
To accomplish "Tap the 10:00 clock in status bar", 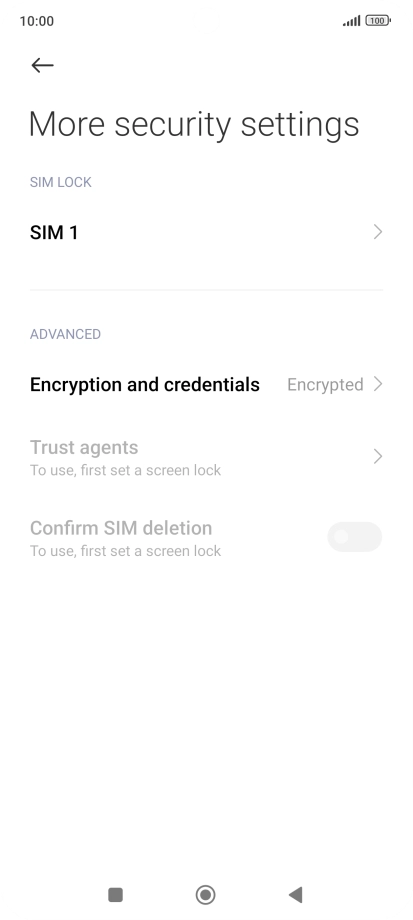I will (x=36, y=21).
